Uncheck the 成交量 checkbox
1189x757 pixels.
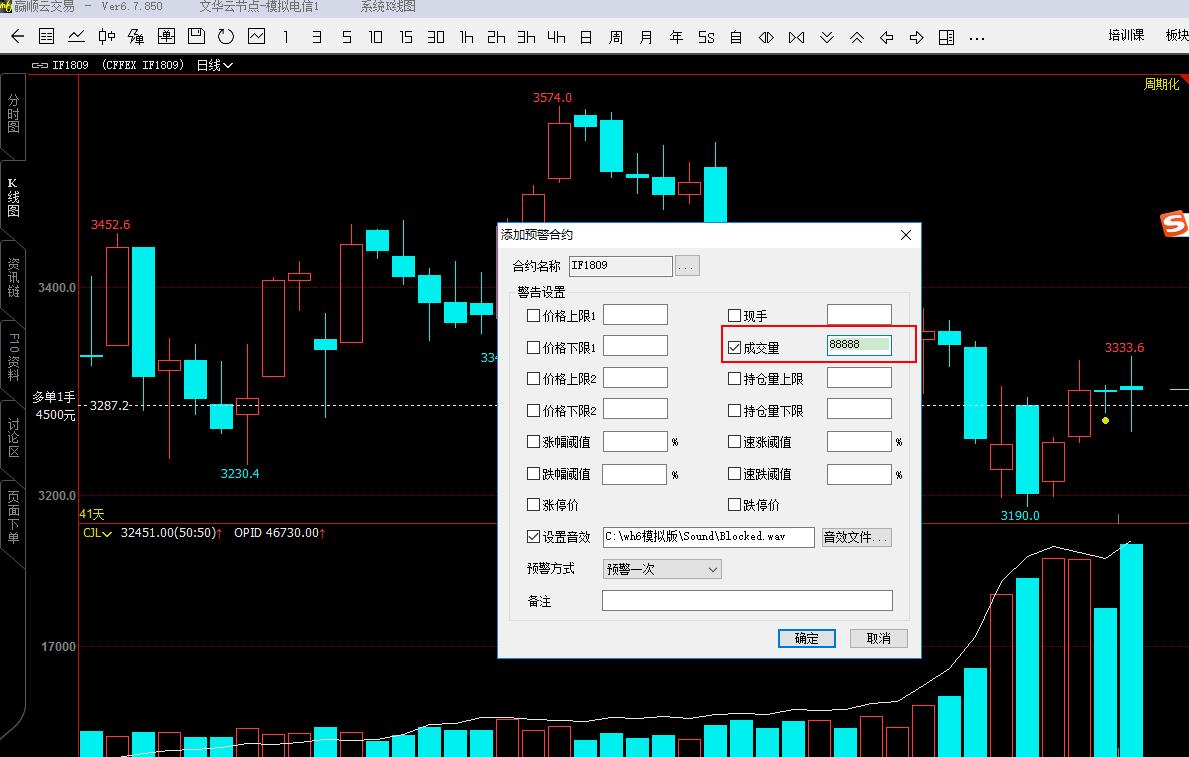coord(735,348)
